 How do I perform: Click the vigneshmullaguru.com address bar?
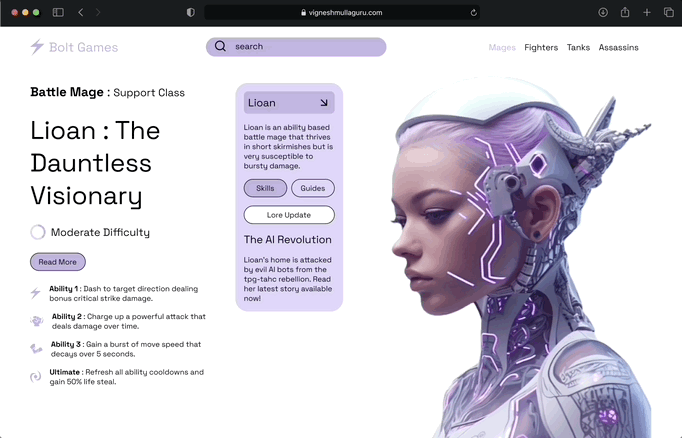tap(342, 13)
